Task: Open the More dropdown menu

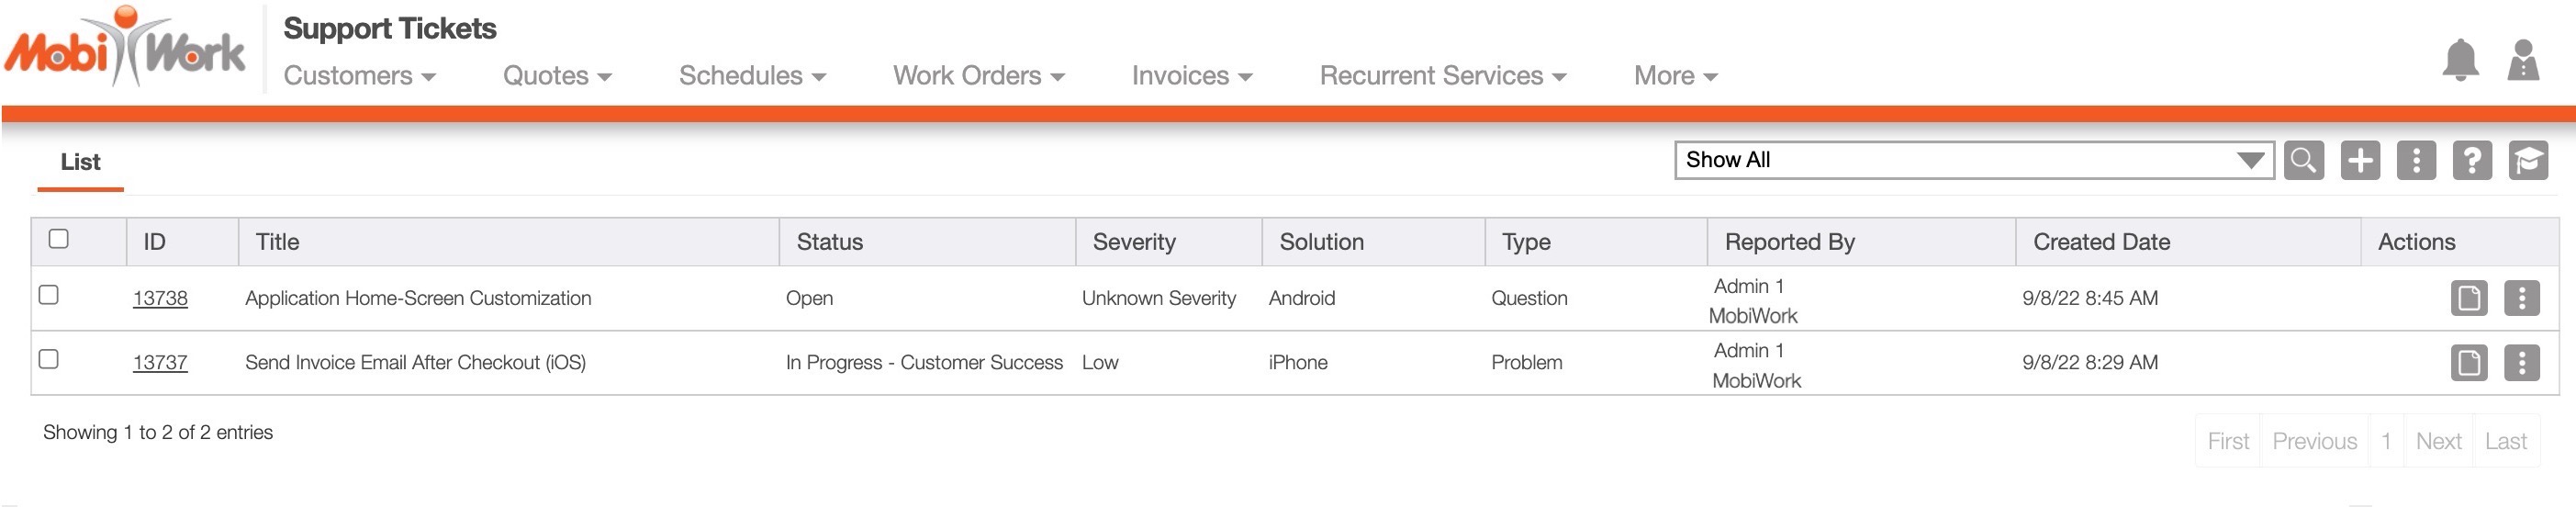Action: [1675, 76]
